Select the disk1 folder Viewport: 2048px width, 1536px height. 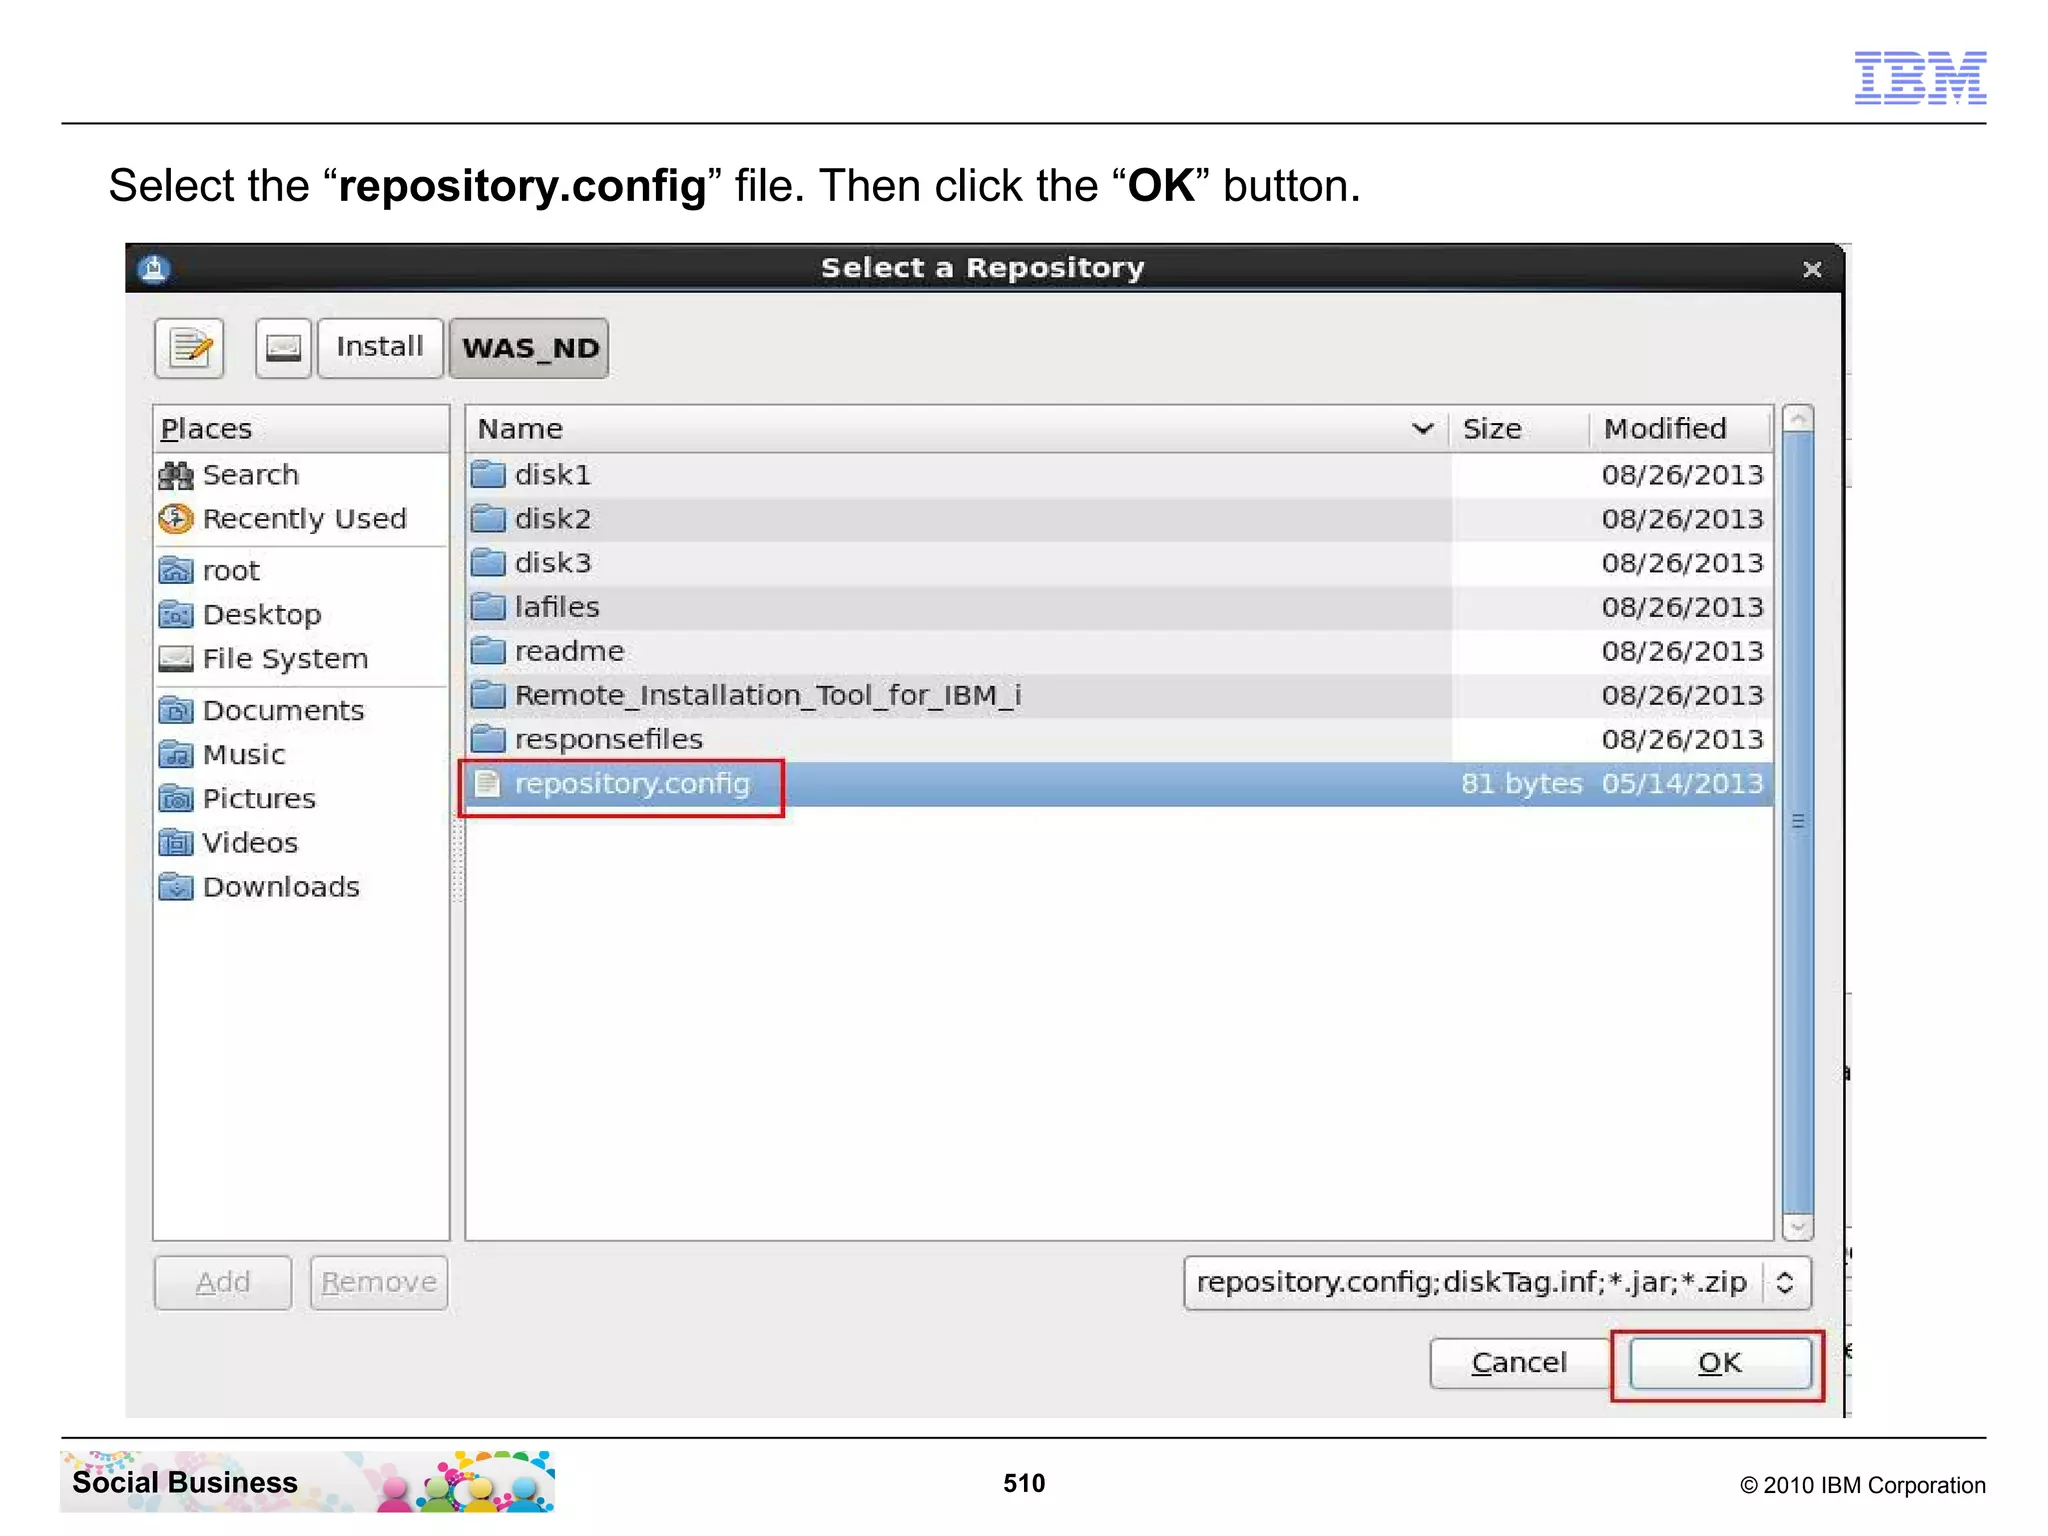1119,475
